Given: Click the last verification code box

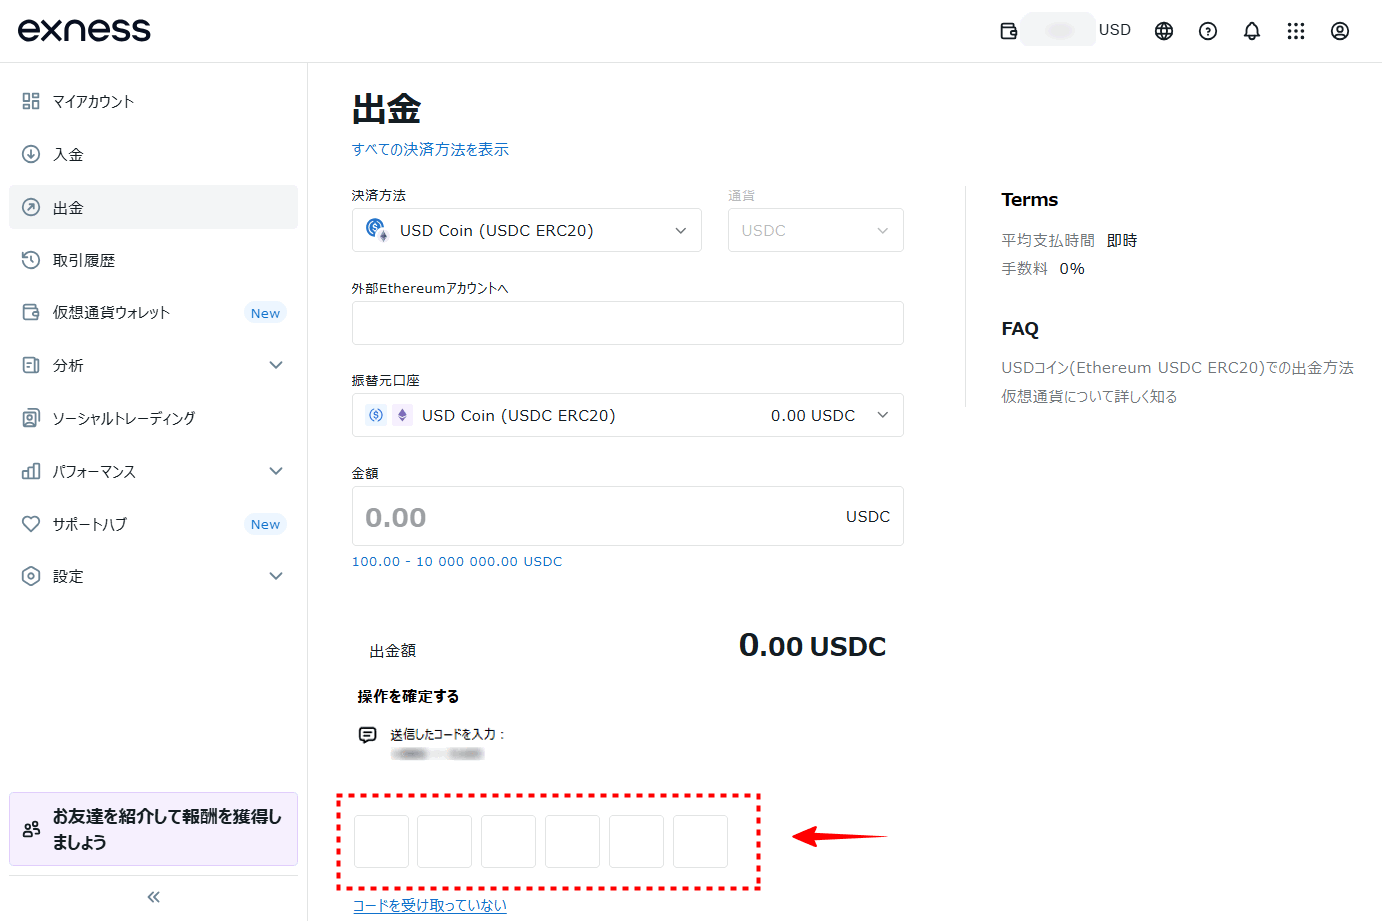Looking at the screenshot, I should 700,841.
